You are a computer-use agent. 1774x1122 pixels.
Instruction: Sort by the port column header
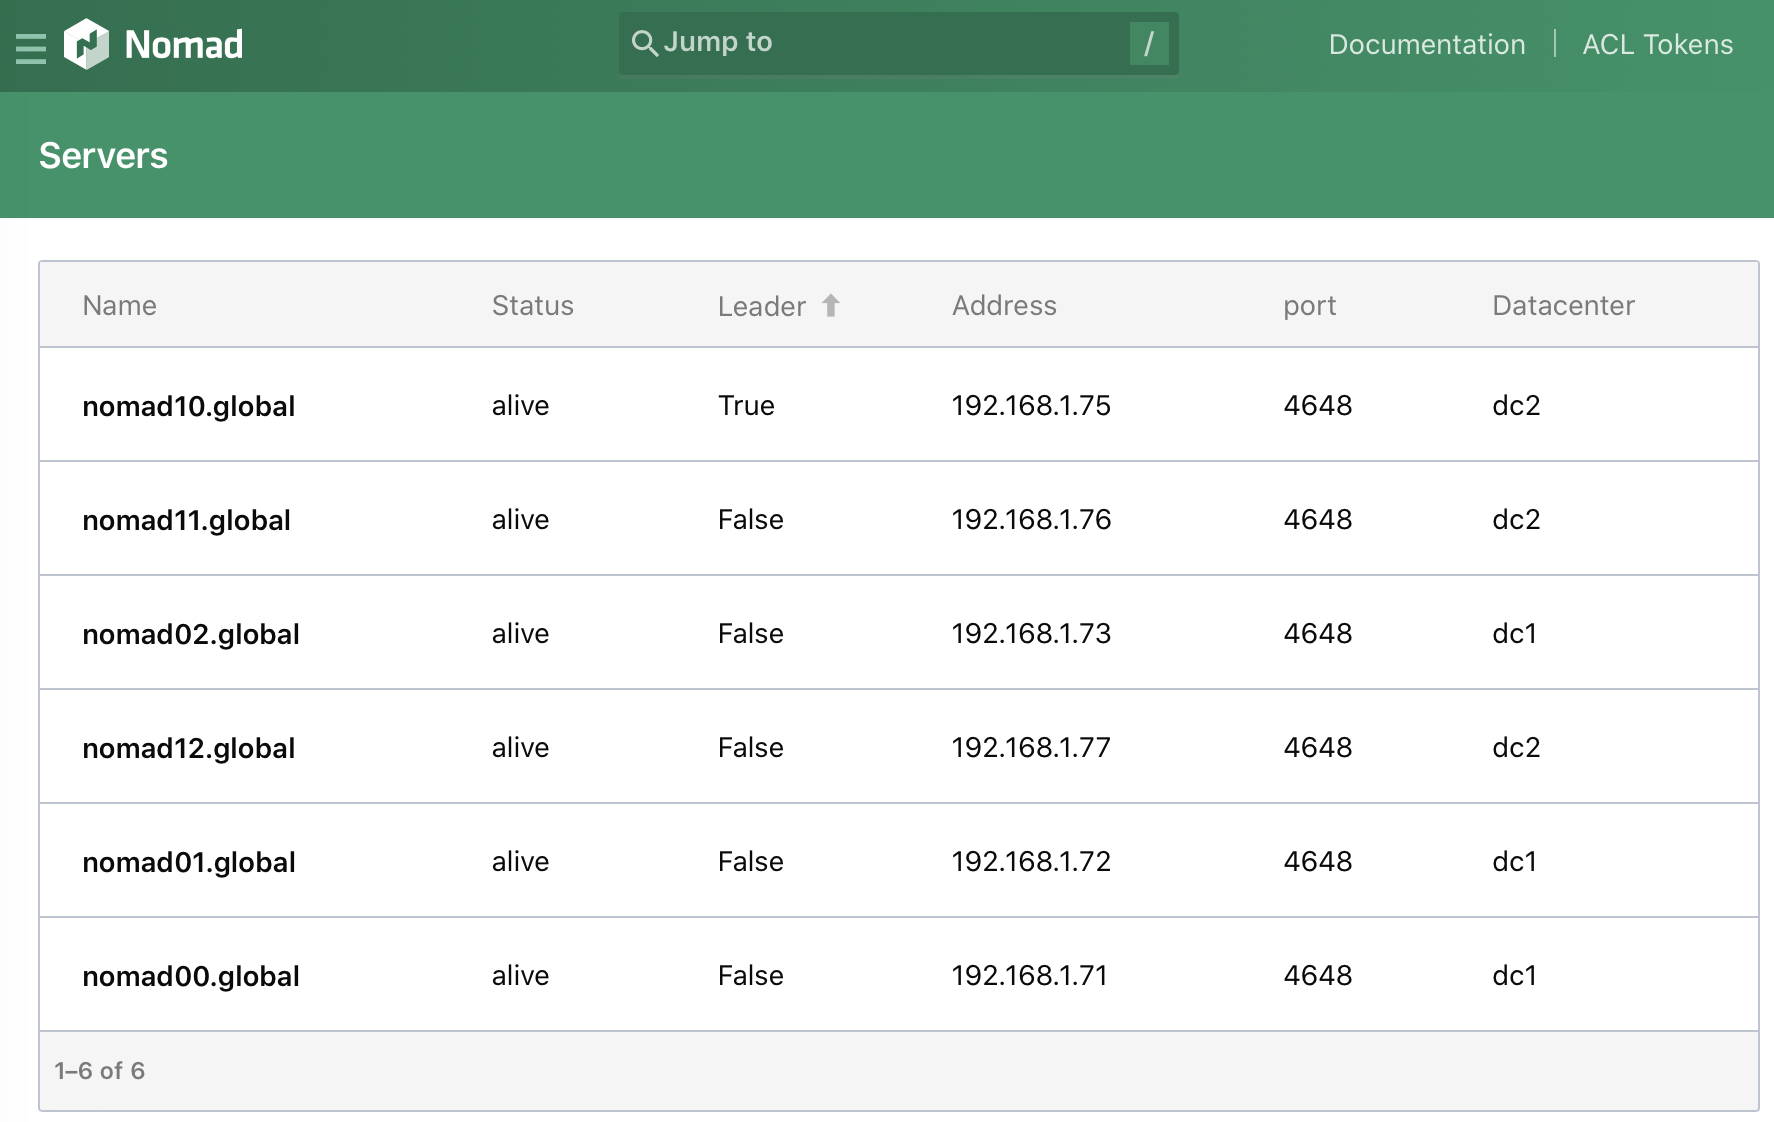1309,305
